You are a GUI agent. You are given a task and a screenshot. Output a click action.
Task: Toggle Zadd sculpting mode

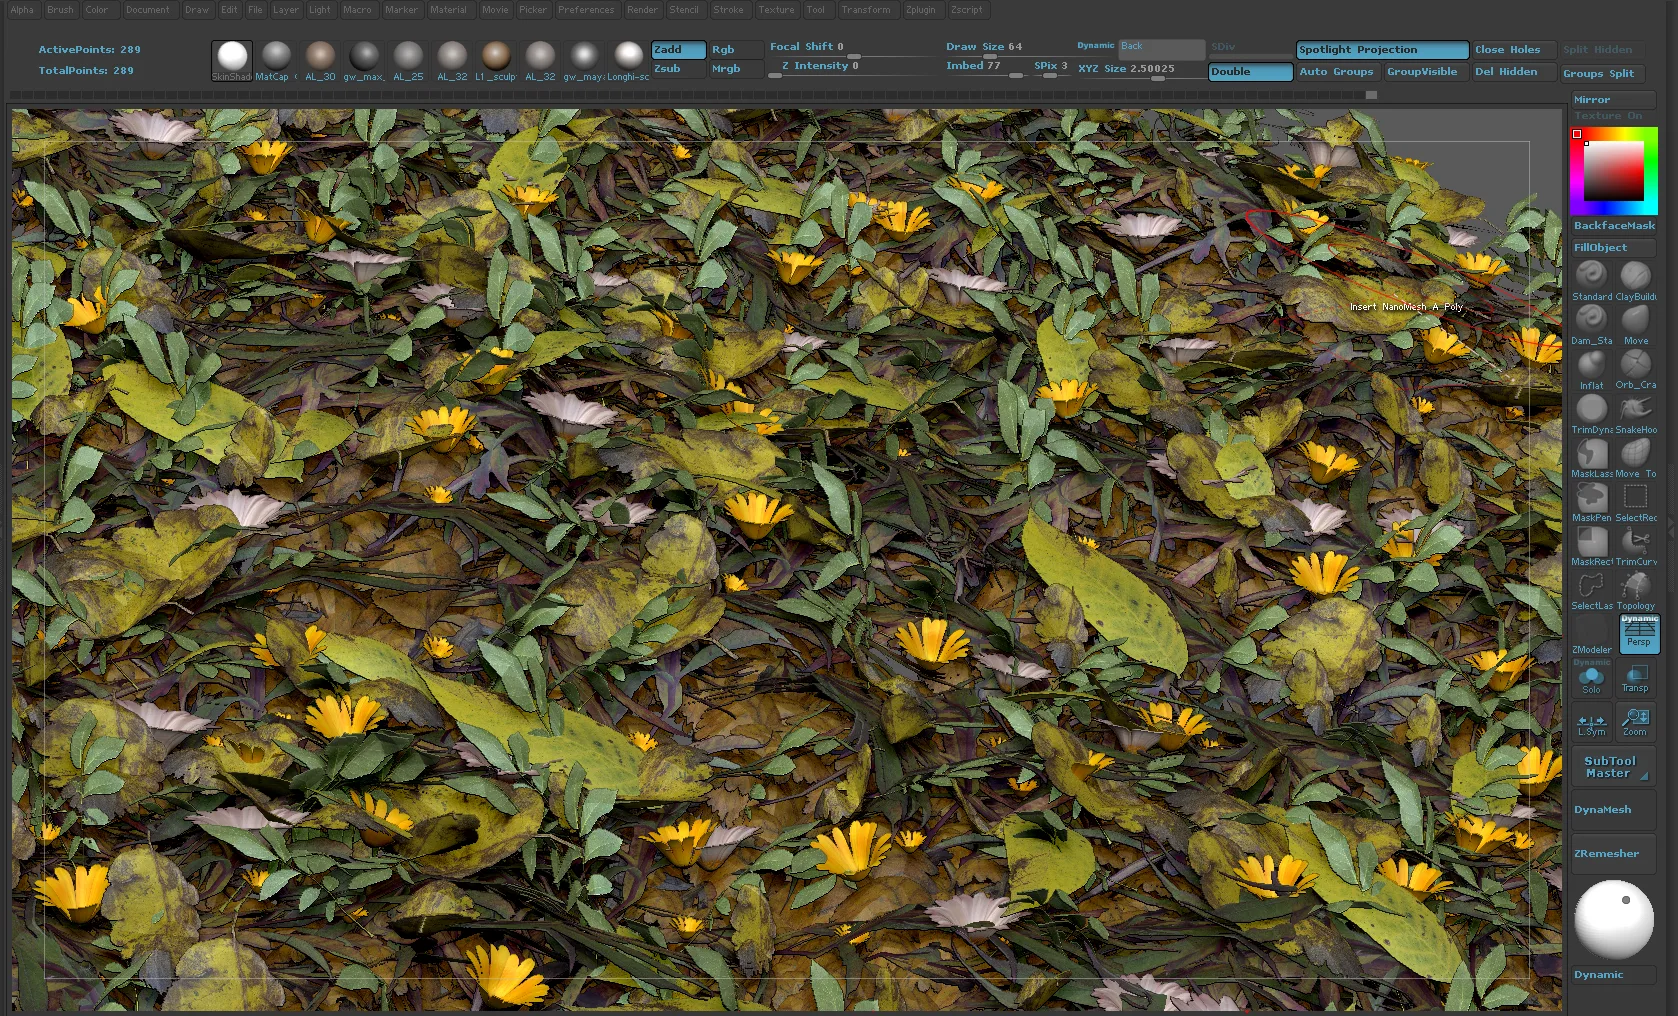point(676,48)
